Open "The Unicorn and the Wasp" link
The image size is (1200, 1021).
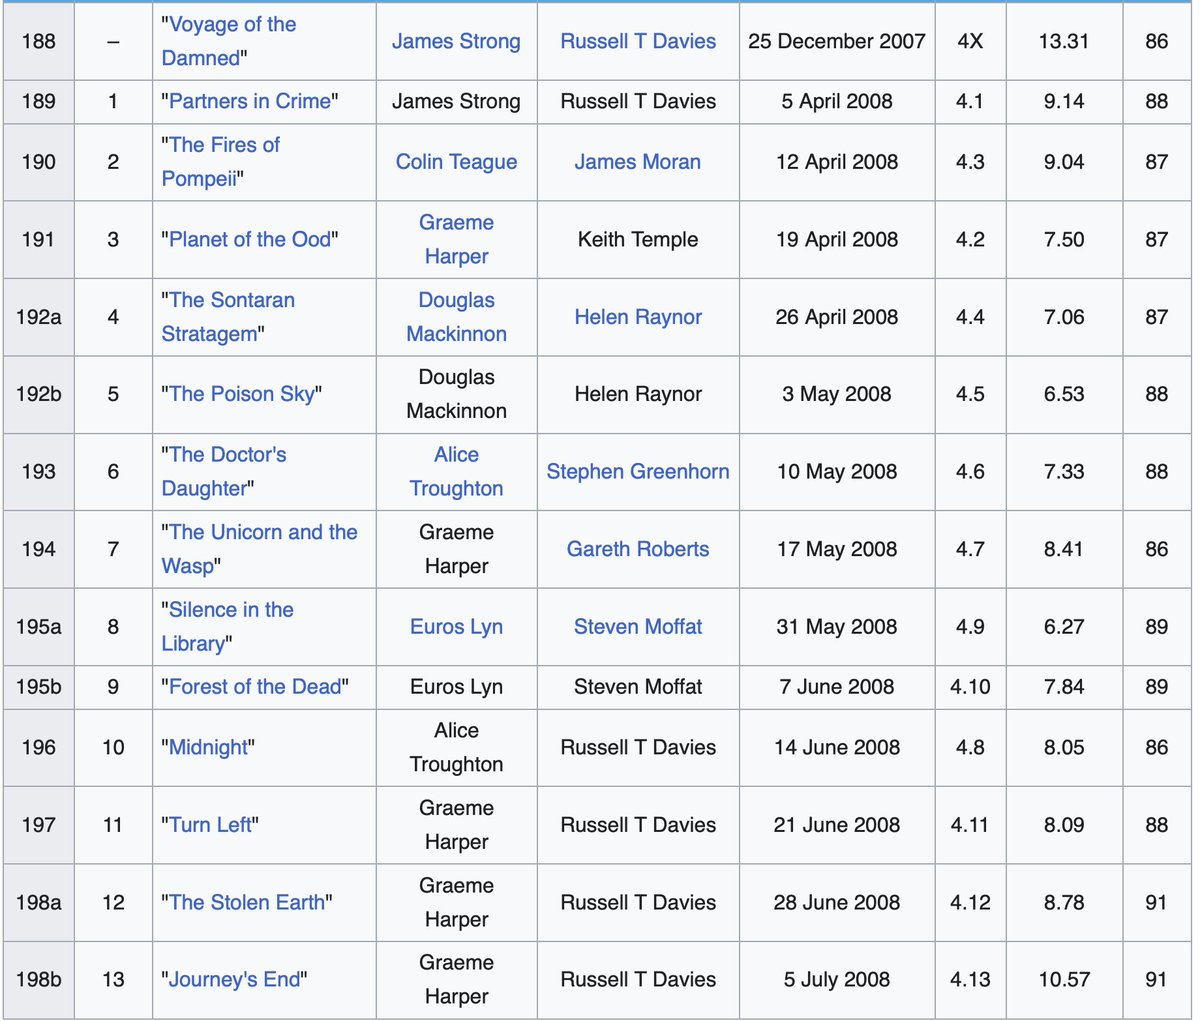coord(260,549)
